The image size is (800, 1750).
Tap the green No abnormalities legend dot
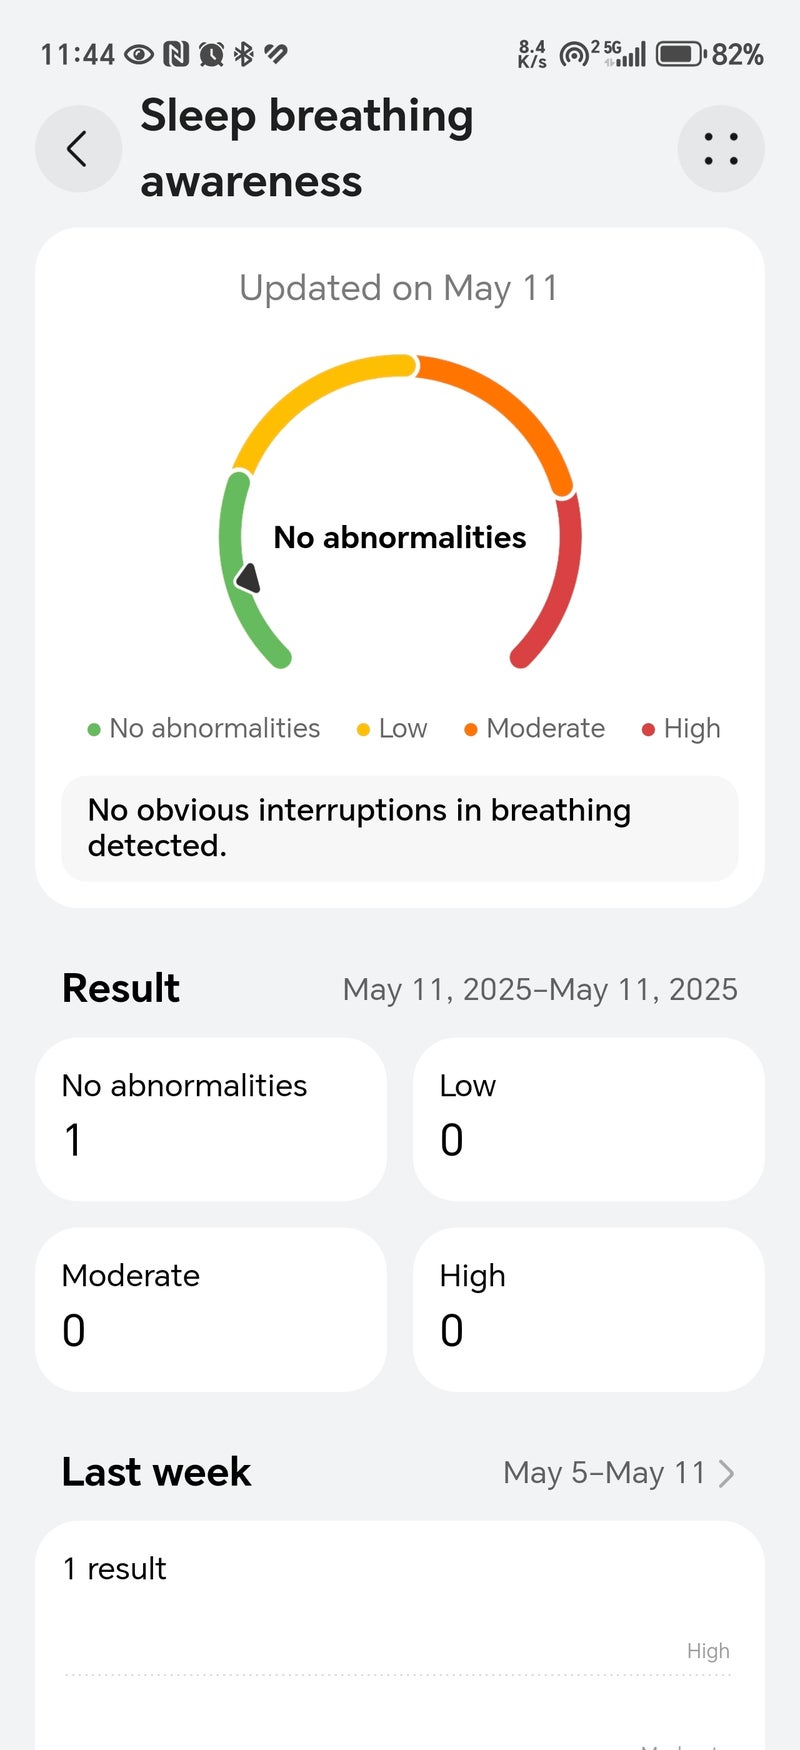(94, 730)
